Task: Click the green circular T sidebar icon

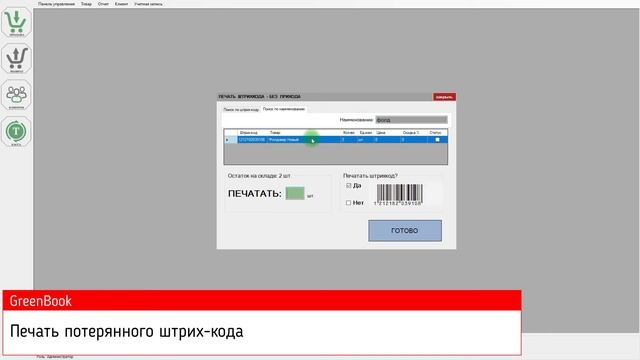Action: (x=16, y=131)
